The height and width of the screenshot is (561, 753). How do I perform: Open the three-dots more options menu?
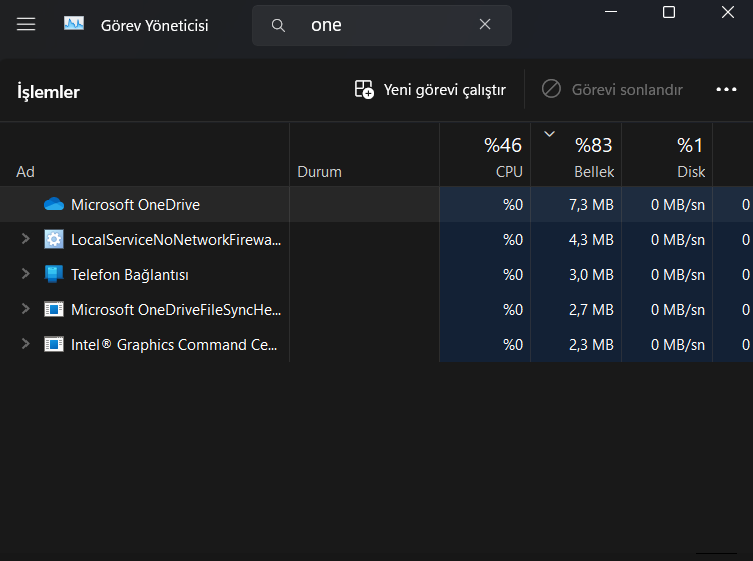coord(726,89)
